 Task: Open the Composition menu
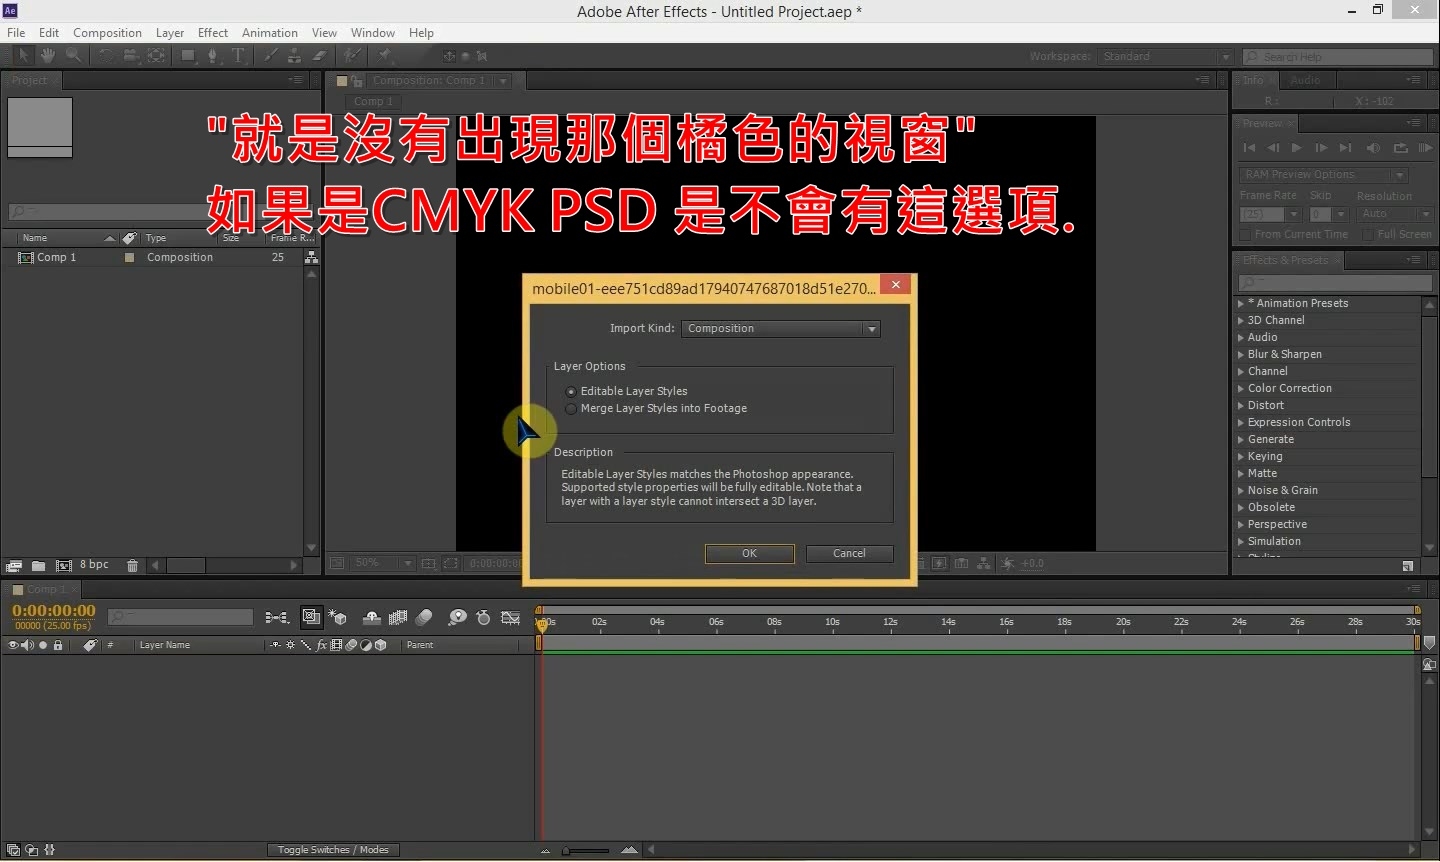[x=107, y=32]
